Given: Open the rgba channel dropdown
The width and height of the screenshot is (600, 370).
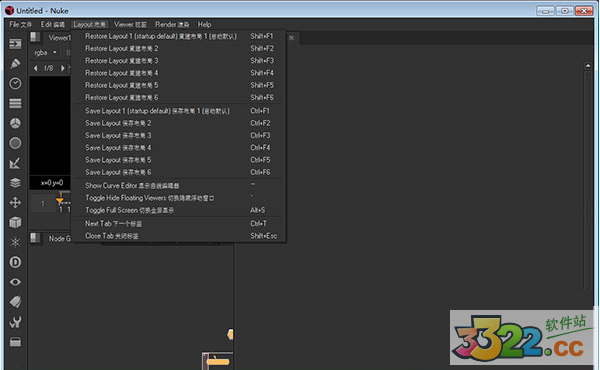Looking at the screenshot, I should point(45,52).
